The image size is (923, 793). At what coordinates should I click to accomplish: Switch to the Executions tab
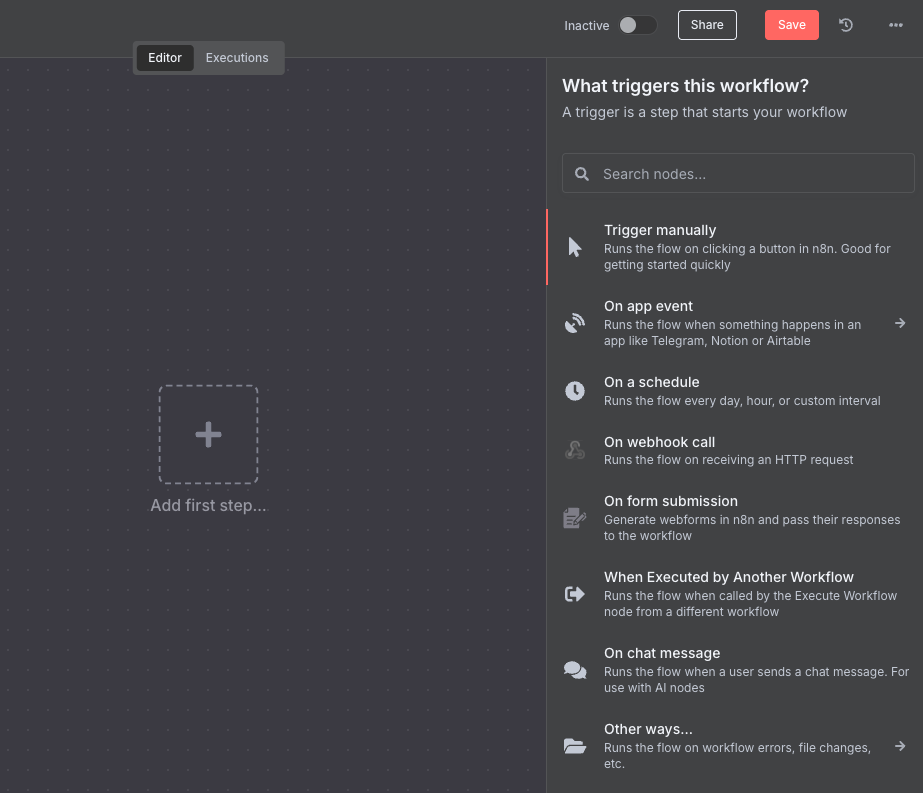pos(237,58)
